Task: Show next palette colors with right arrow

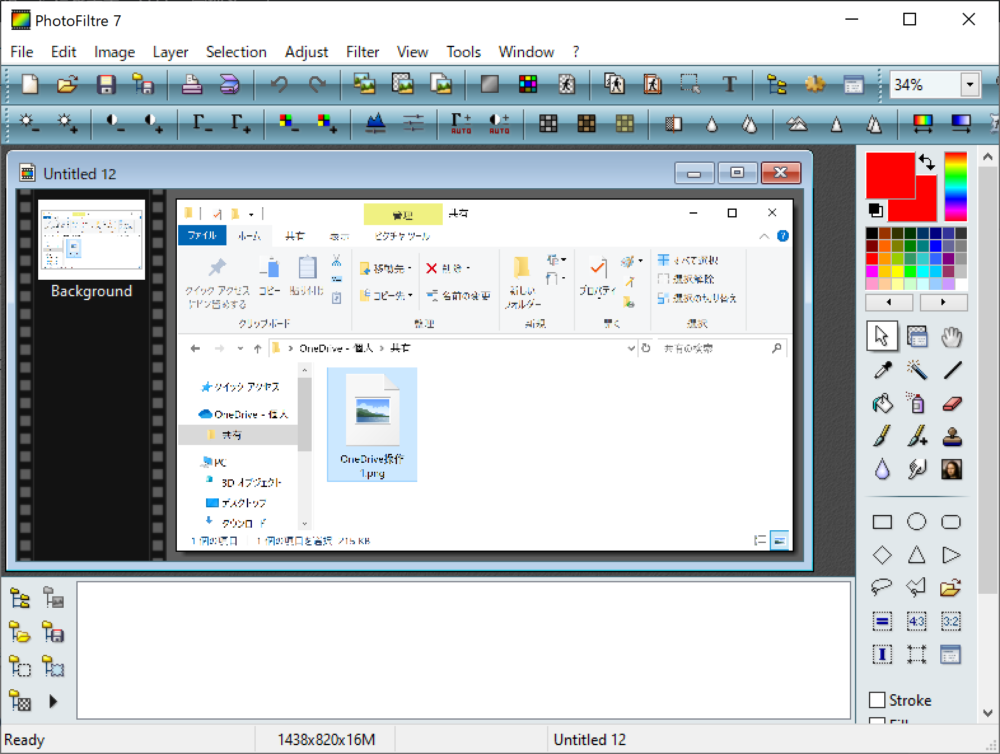Action: (943, 302)
